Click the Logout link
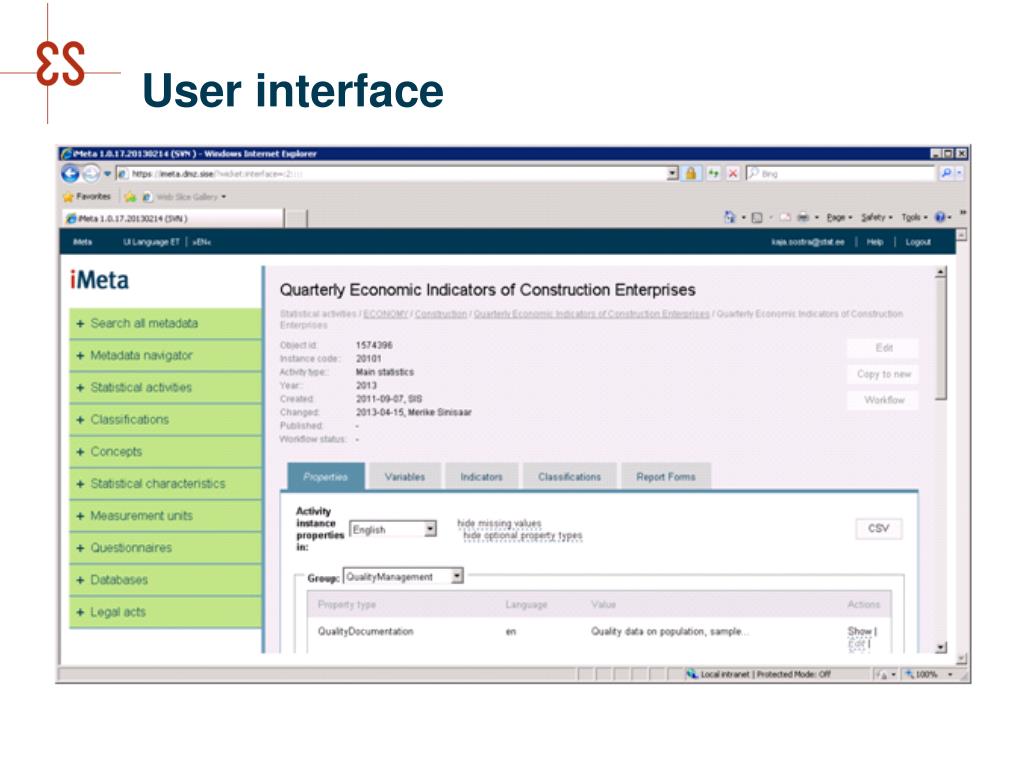Screen dimensions: 1024x768 pyautogui.click(x=918, y=242)
